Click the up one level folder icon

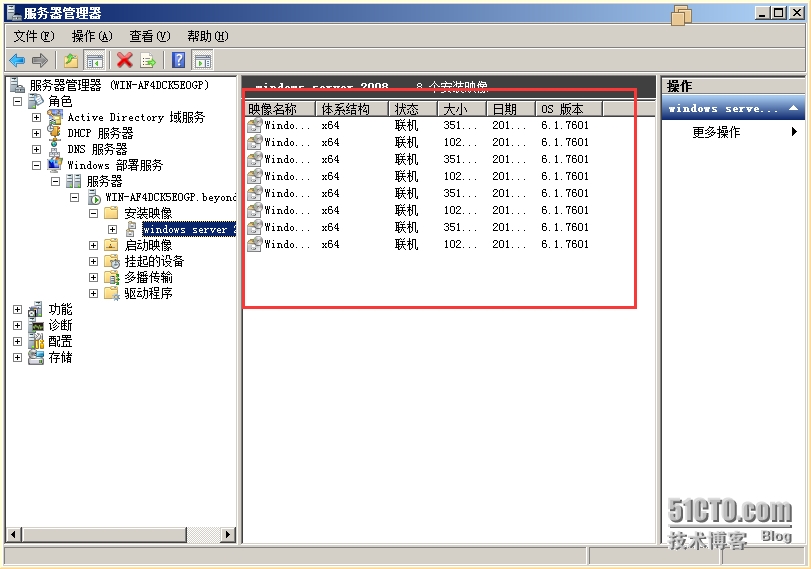tap(71, 61)
